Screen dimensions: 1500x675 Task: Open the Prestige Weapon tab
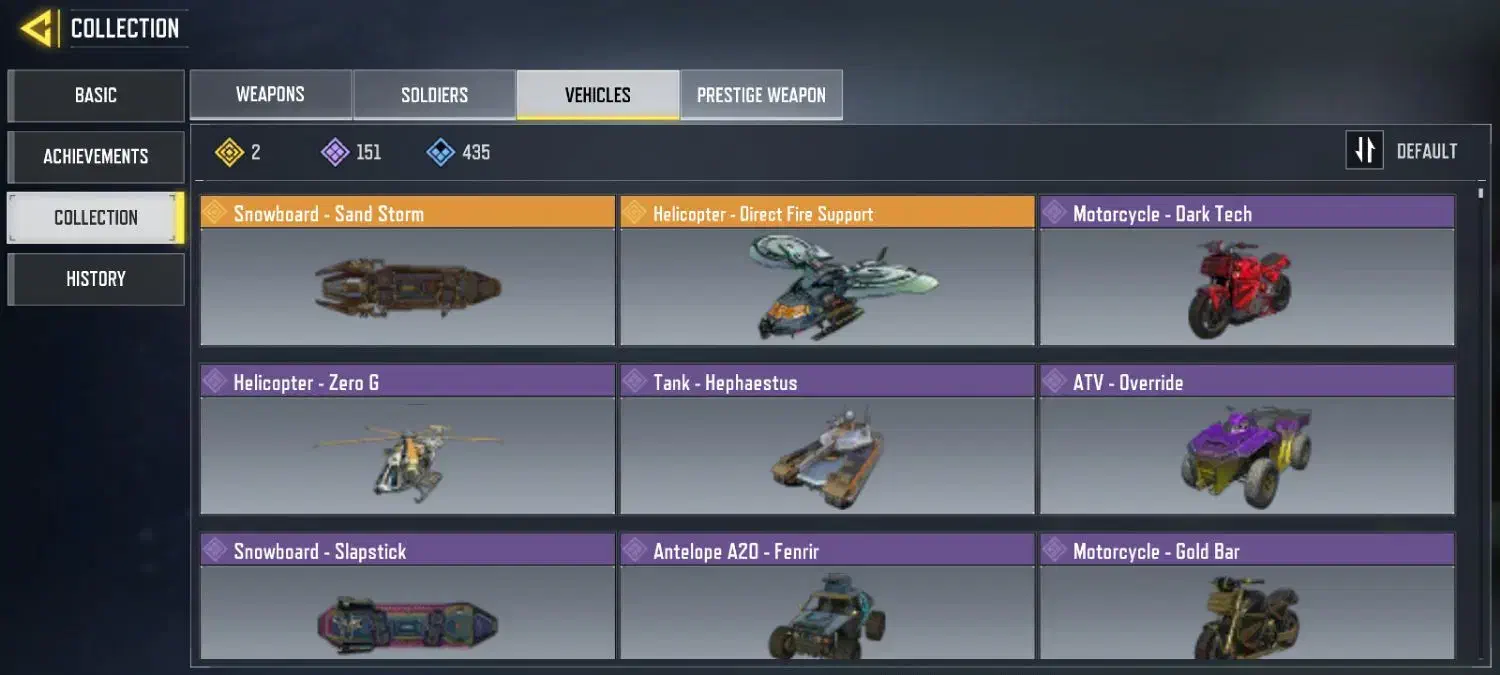coord(761,95)
